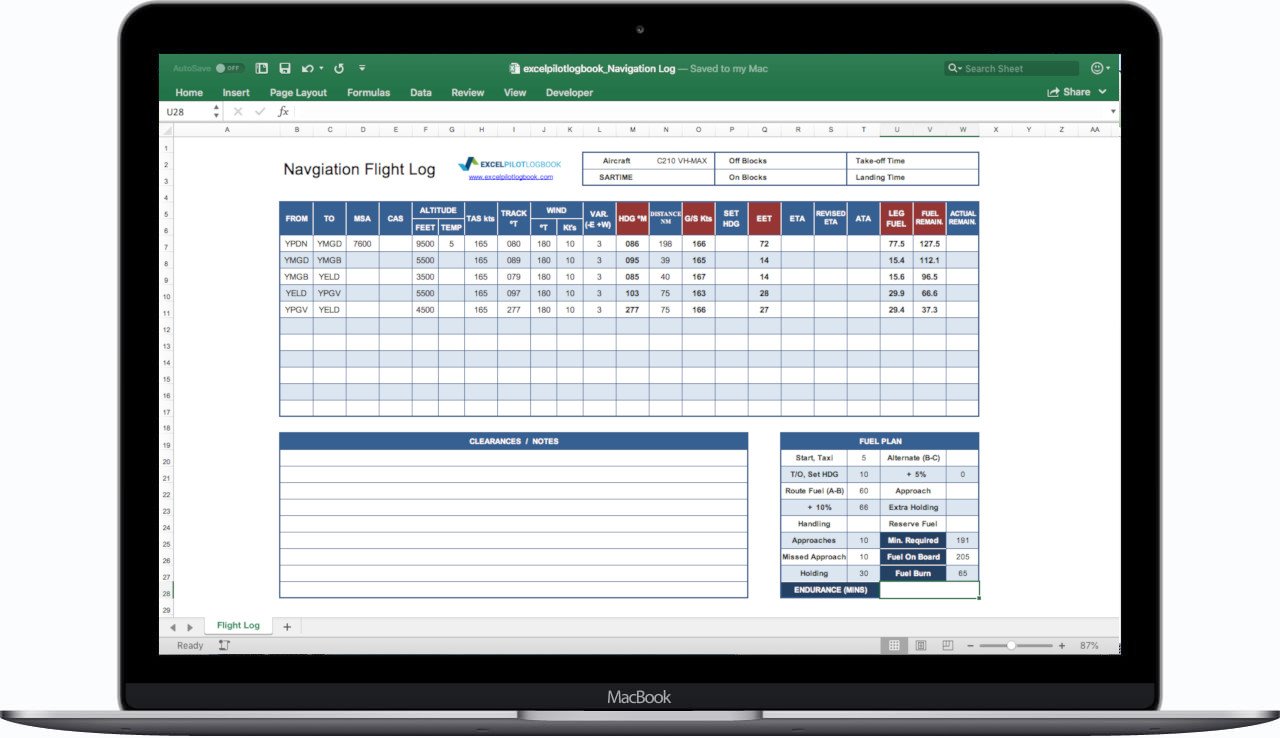Click the Share button
The height and width of the screenshot is (738, 1280).
coord(1069,92)
